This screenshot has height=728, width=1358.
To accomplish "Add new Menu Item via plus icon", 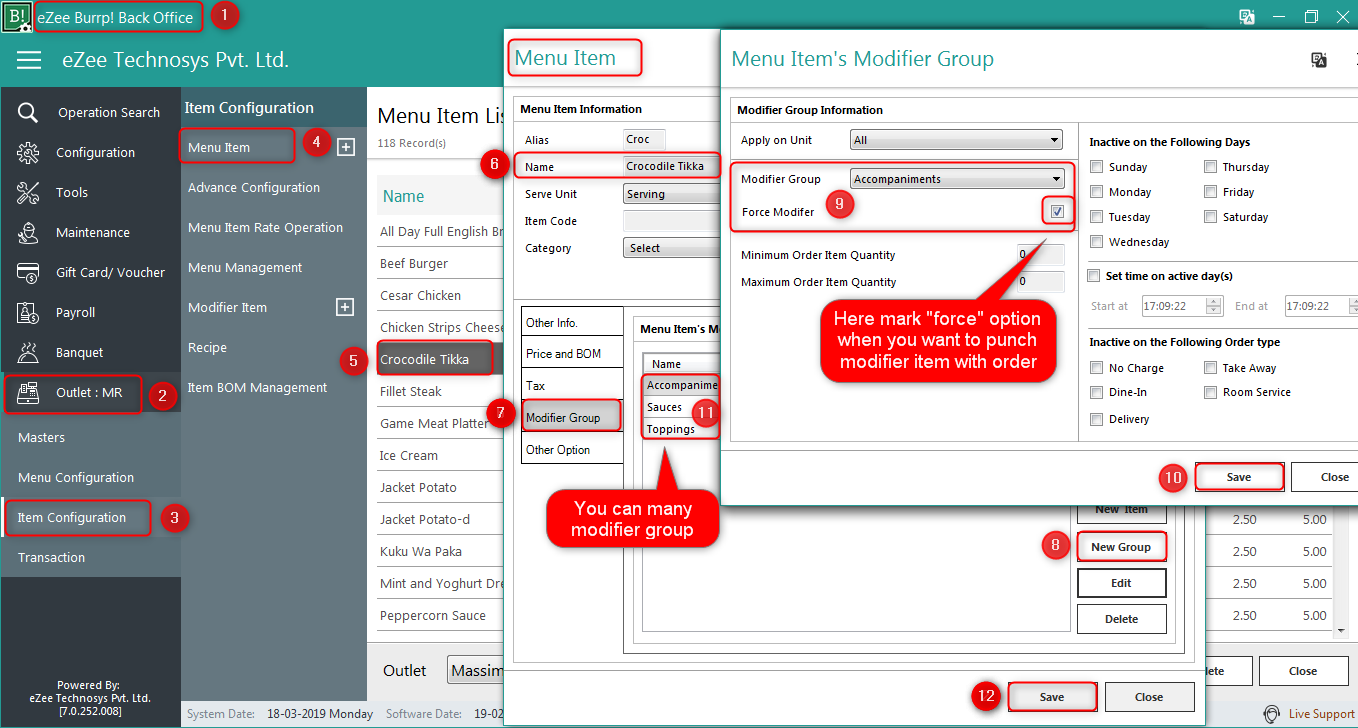I will coord(345,147).
